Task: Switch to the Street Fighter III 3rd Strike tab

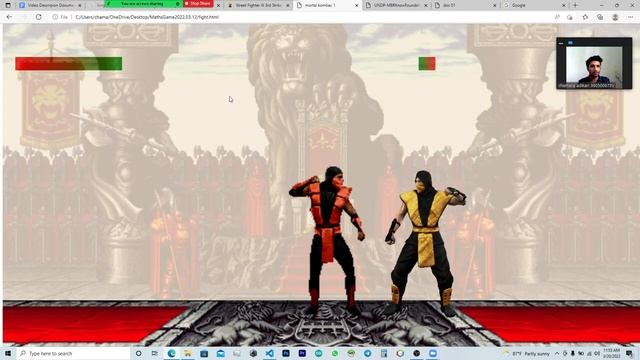Action: [258, 5]
